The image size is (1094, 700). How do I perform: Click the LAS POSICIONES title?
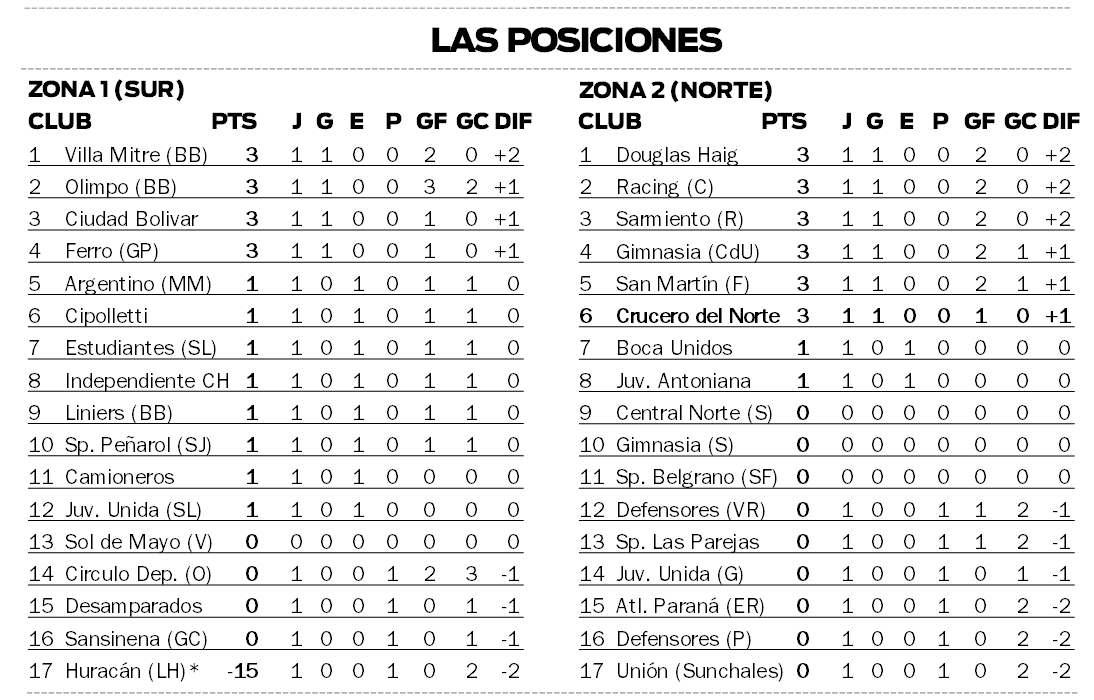(576, 40)
